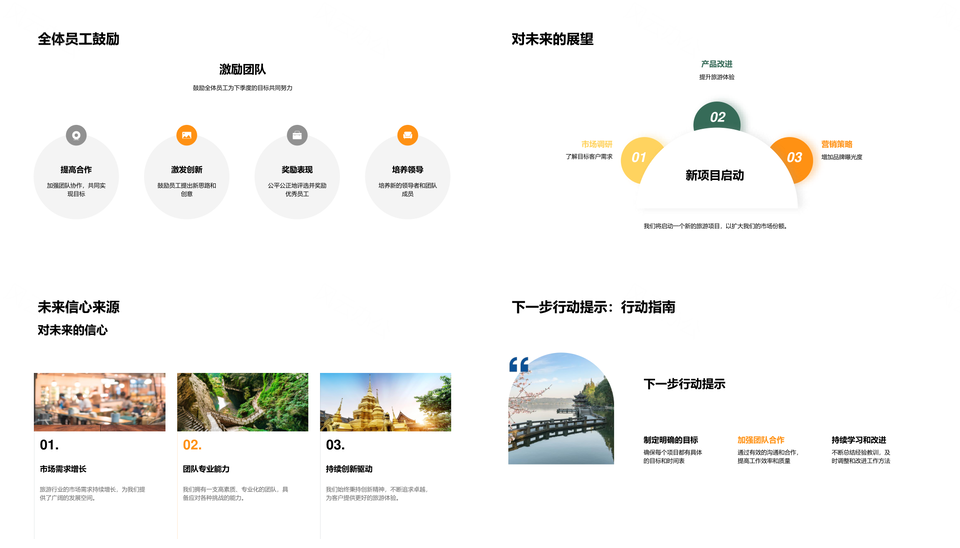Click the 确保每个项目都有具体 description

673,457
